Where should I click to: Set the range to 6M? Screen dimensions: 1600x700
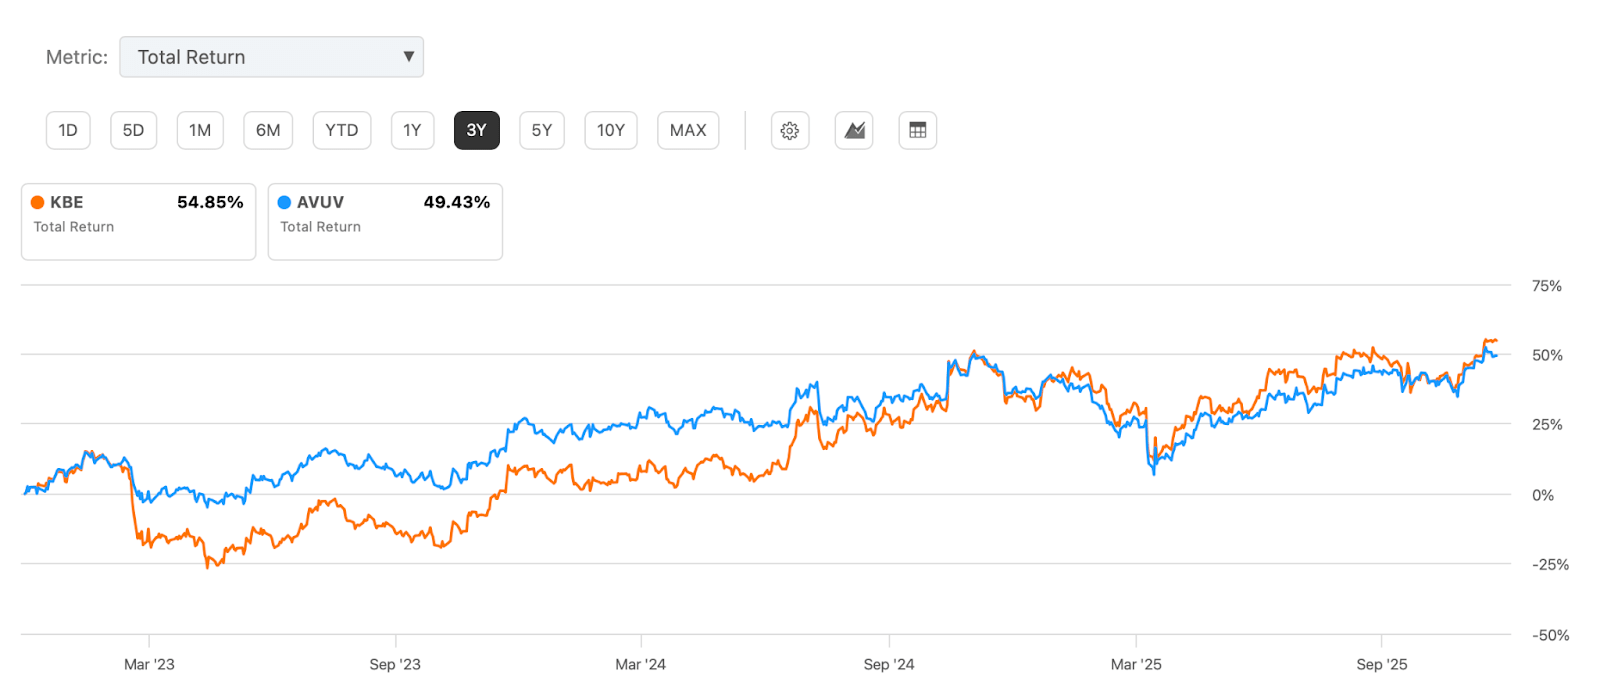[268, 131]
